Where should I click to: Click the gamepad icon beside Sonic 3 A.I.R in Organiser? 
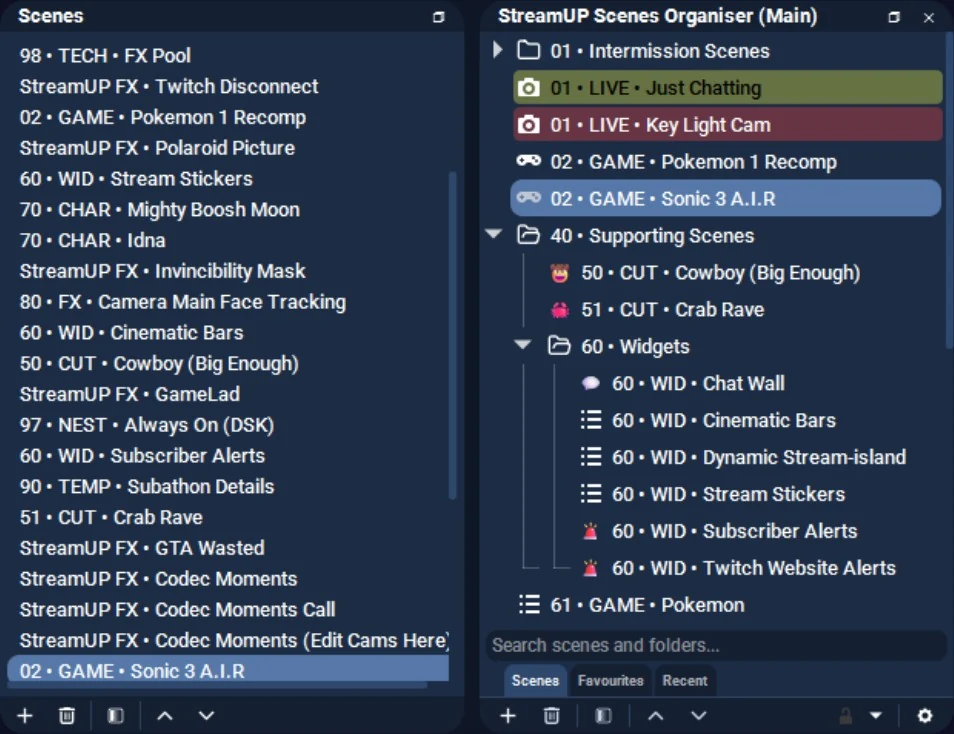click(x=528, y=198)
